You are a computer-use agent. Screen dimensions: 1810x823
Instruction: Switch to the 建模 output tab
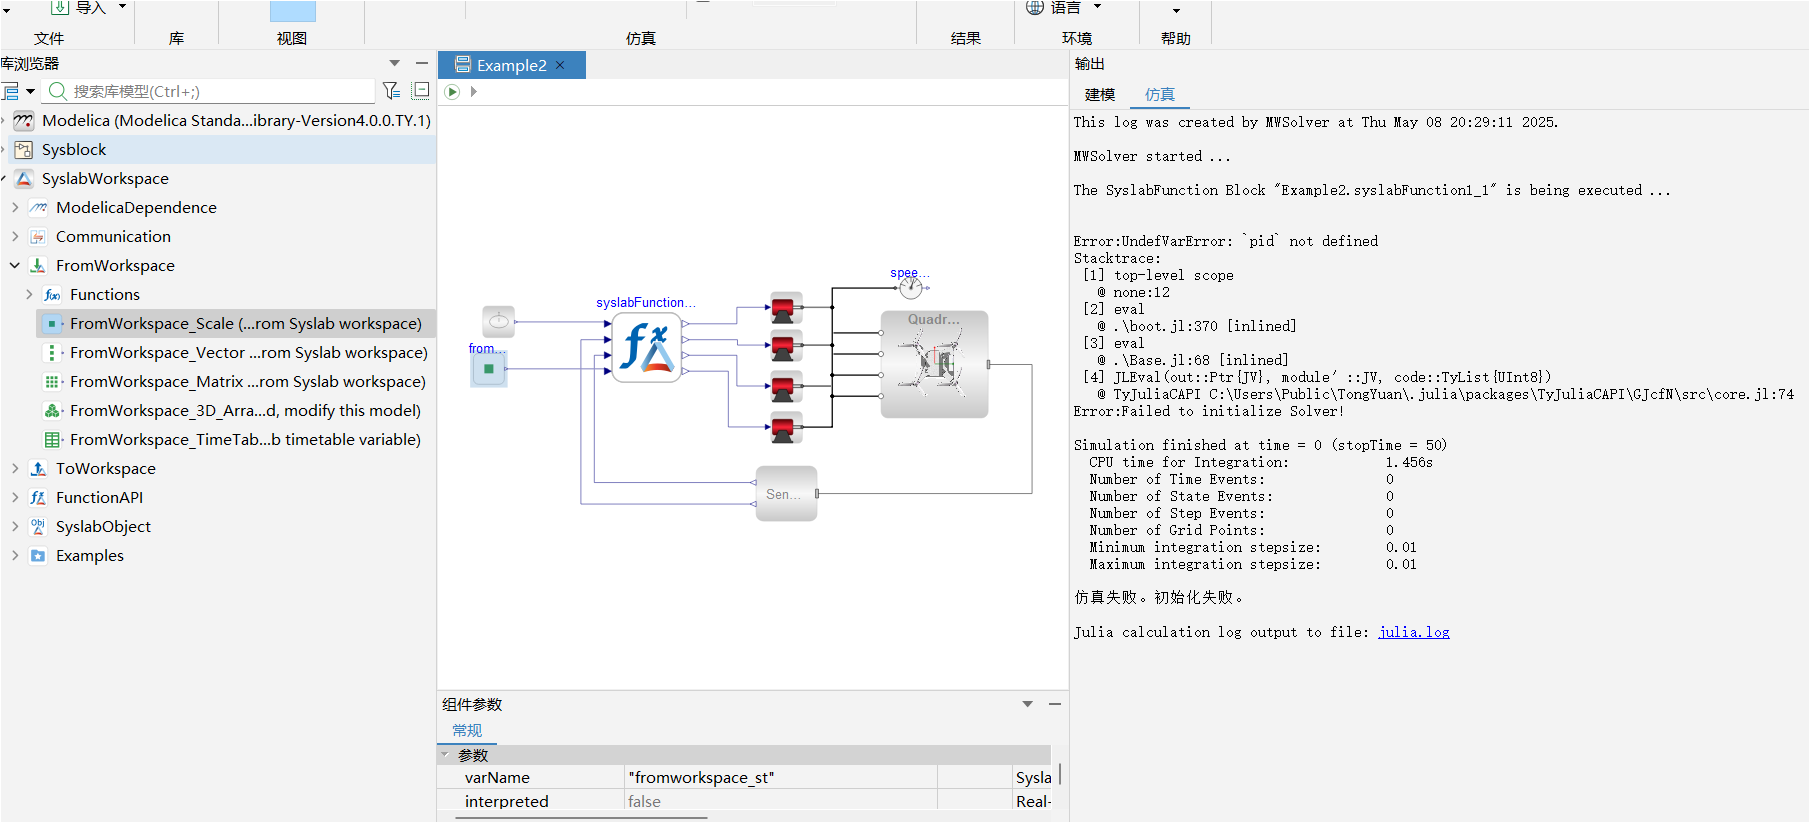coord(1100,94)
